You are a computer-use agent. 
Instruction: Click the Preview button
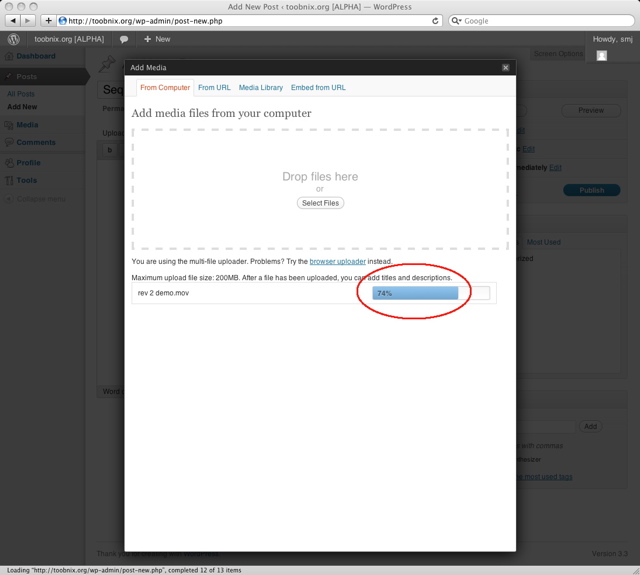(591, 111)
